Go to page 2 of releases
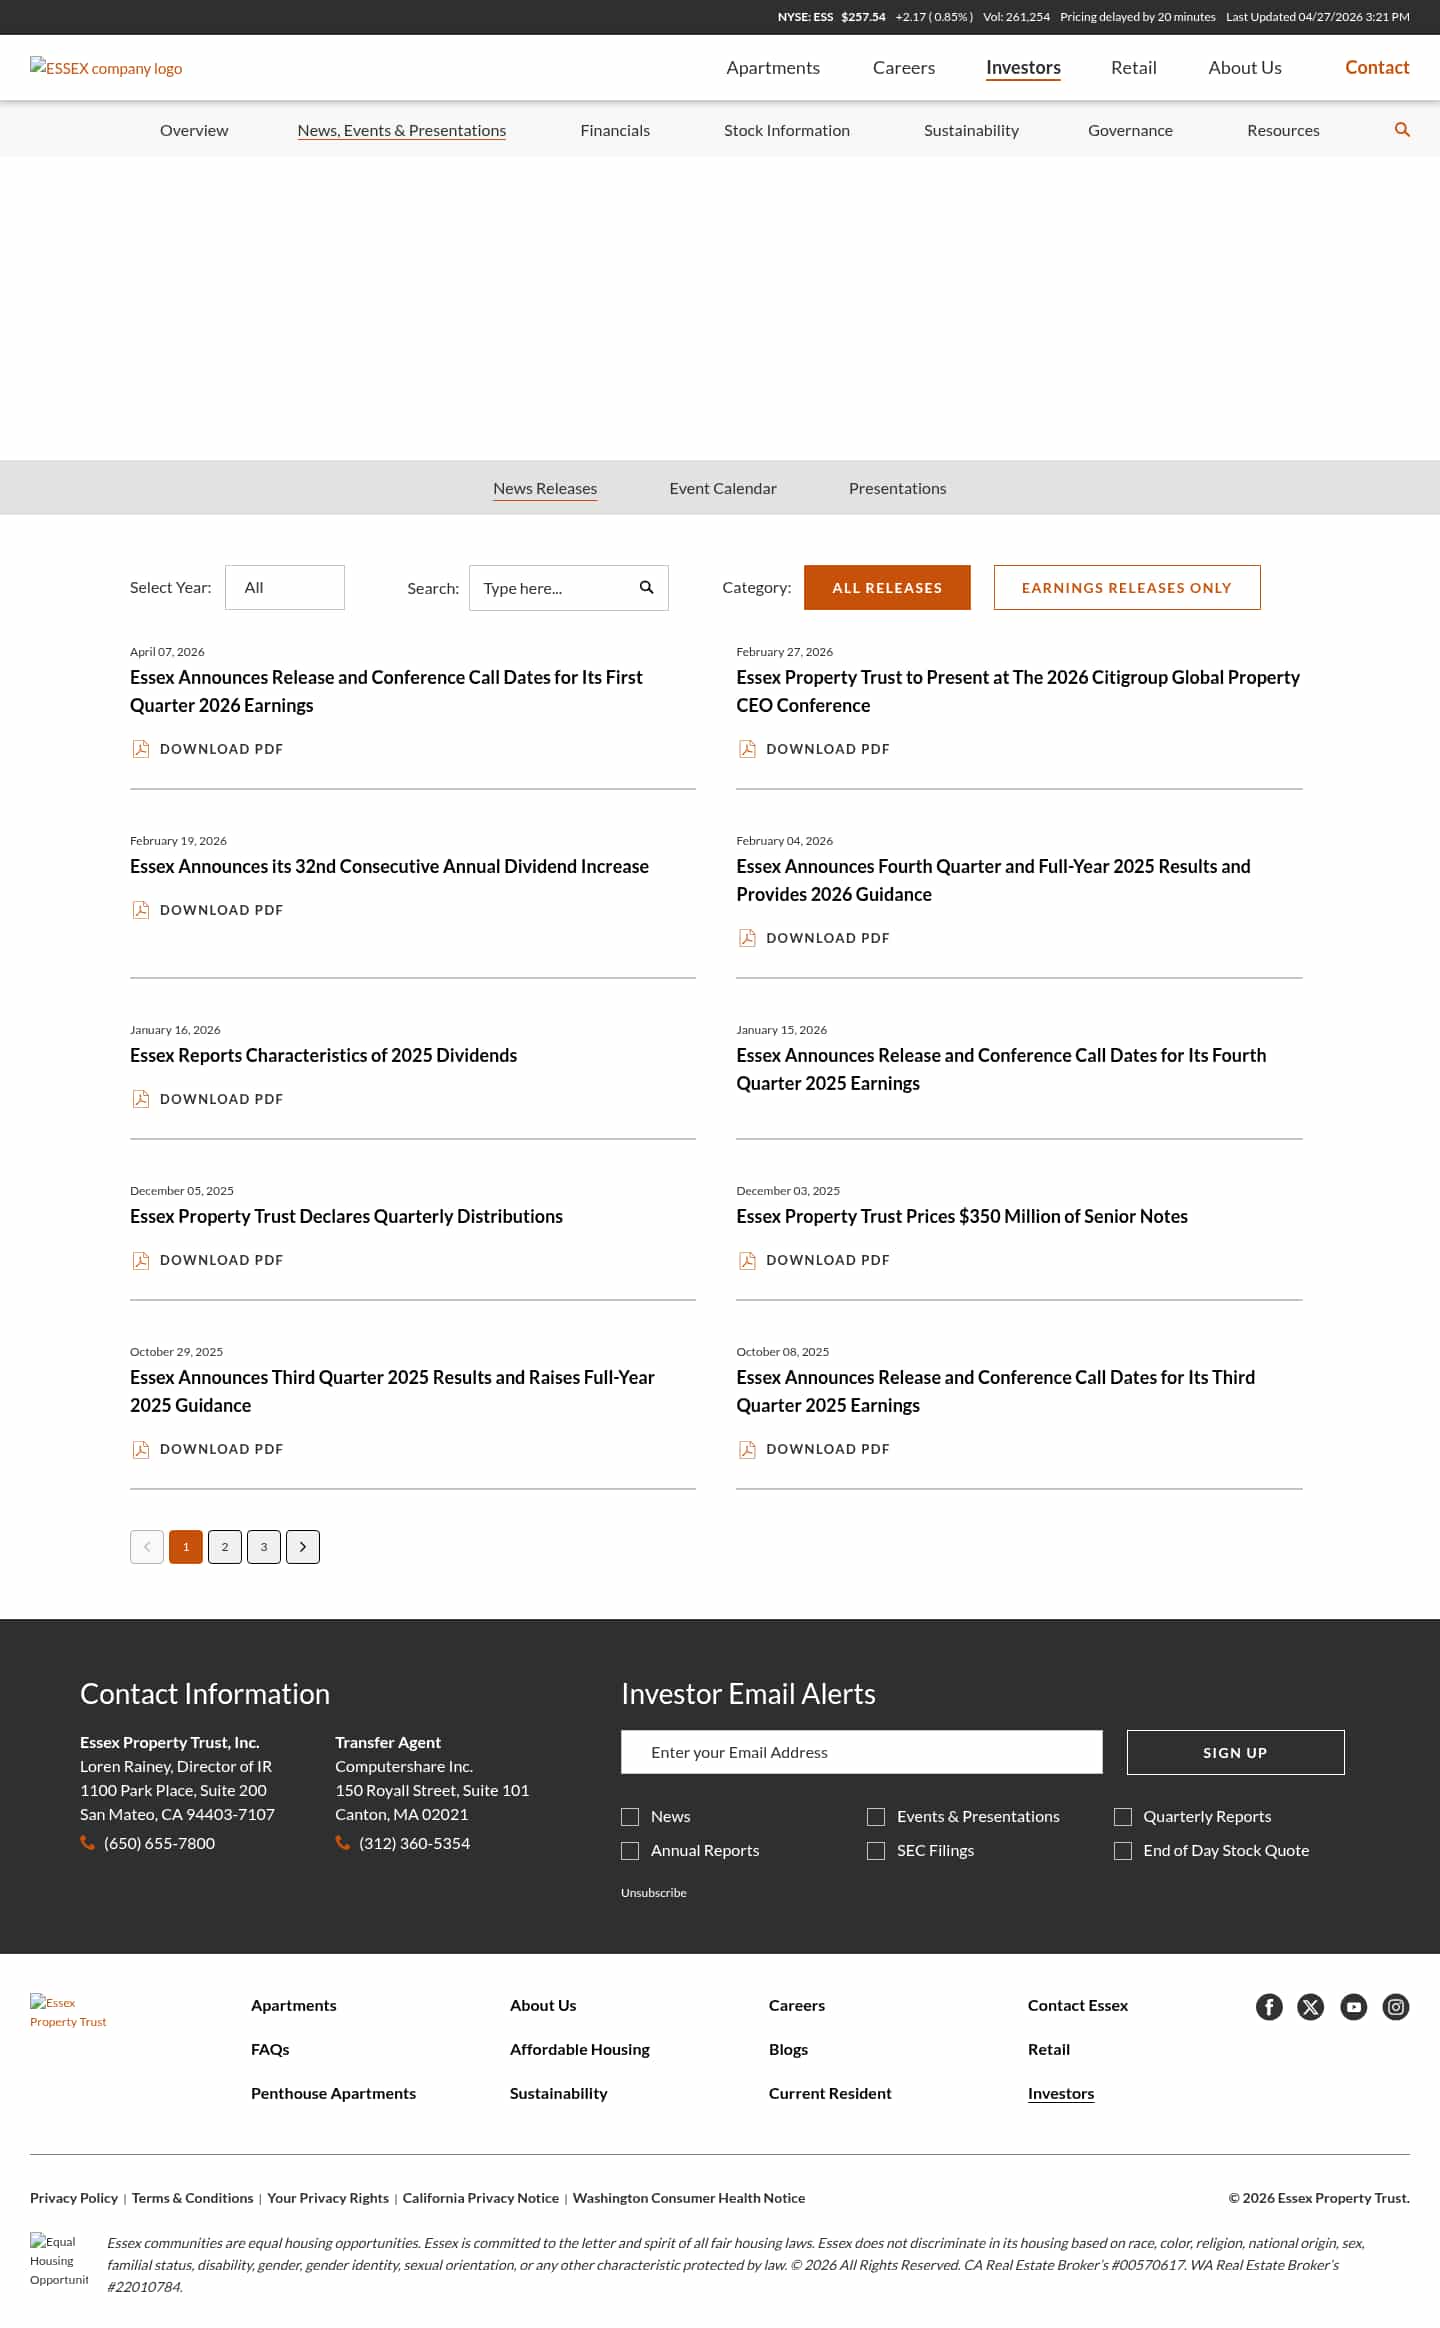 (x=225, y=1547)
